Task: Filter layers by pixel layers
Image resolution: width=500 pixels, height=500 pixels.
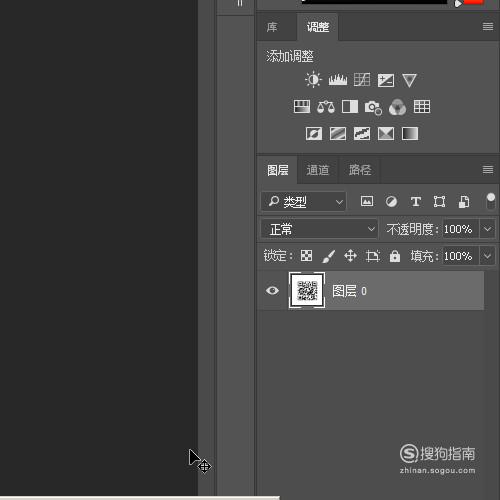Action: tap(367, 201)
